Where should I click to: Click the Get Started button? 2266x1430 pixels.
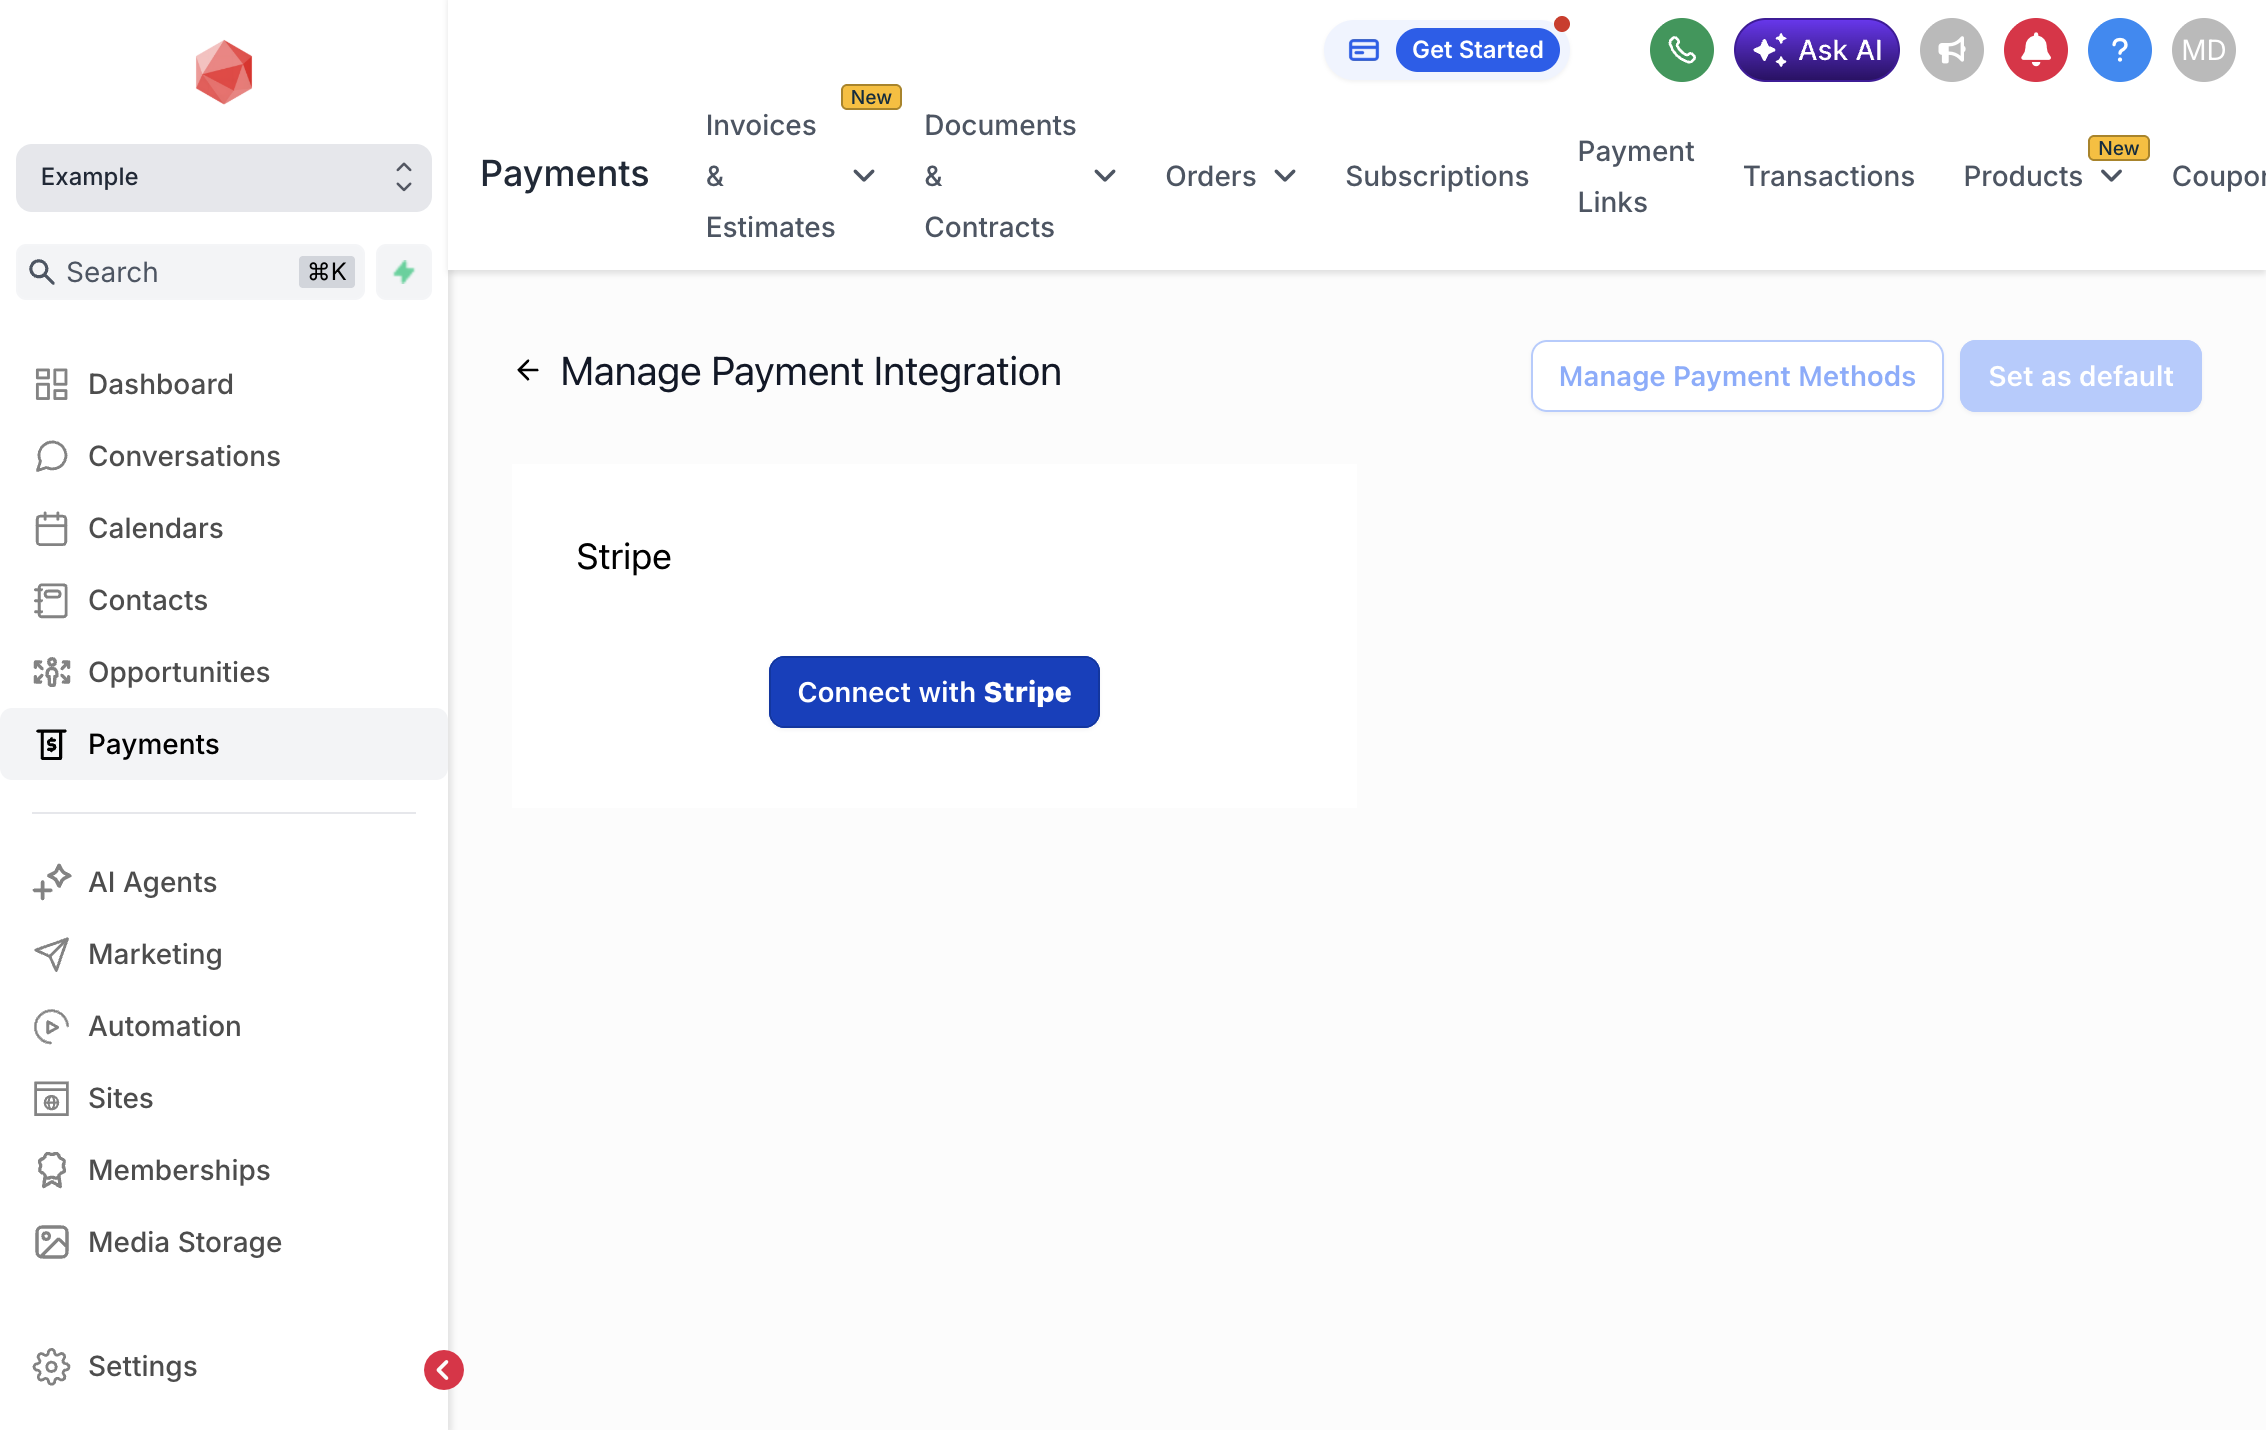tap(1478, 50)
